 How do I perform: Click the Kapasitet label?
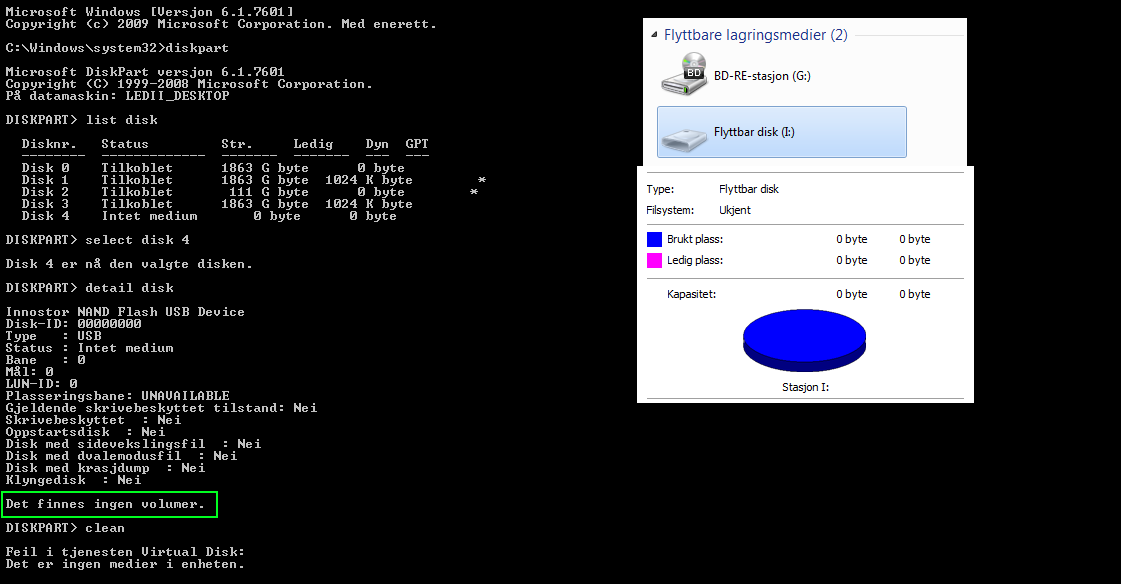691,294
